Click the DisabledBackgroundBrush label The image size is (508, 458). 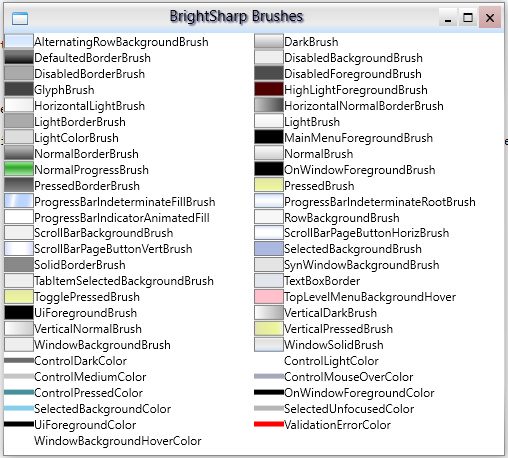click(x=353, y=58)
